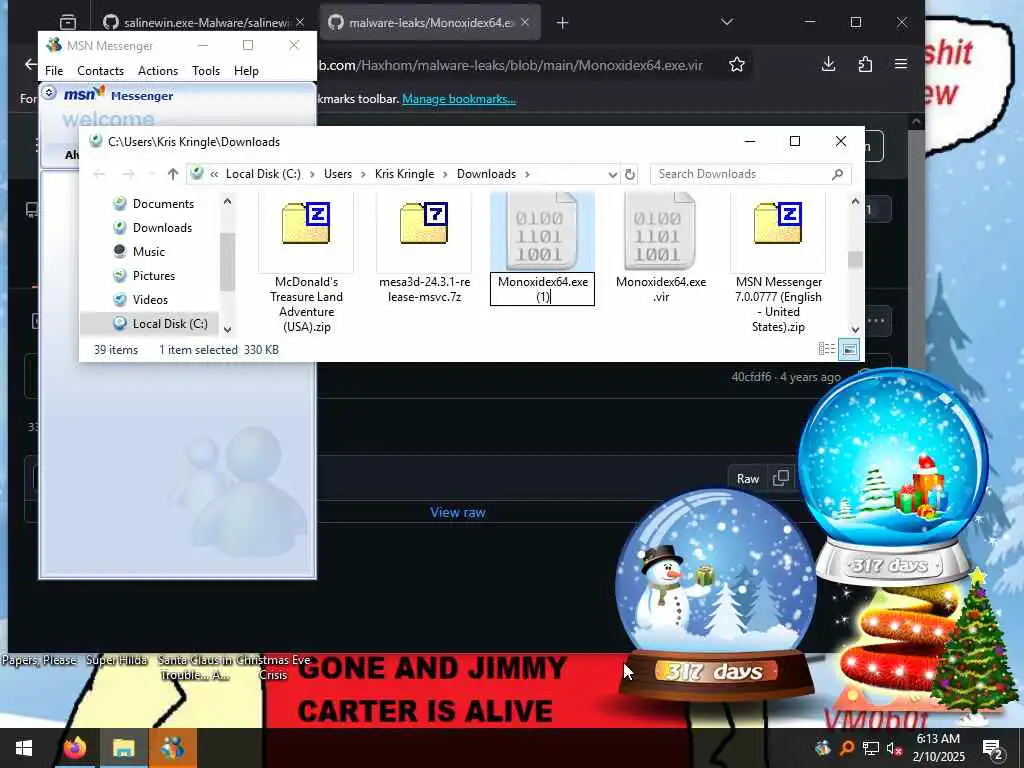Click the Manage bookmarks link

point(458,99)
